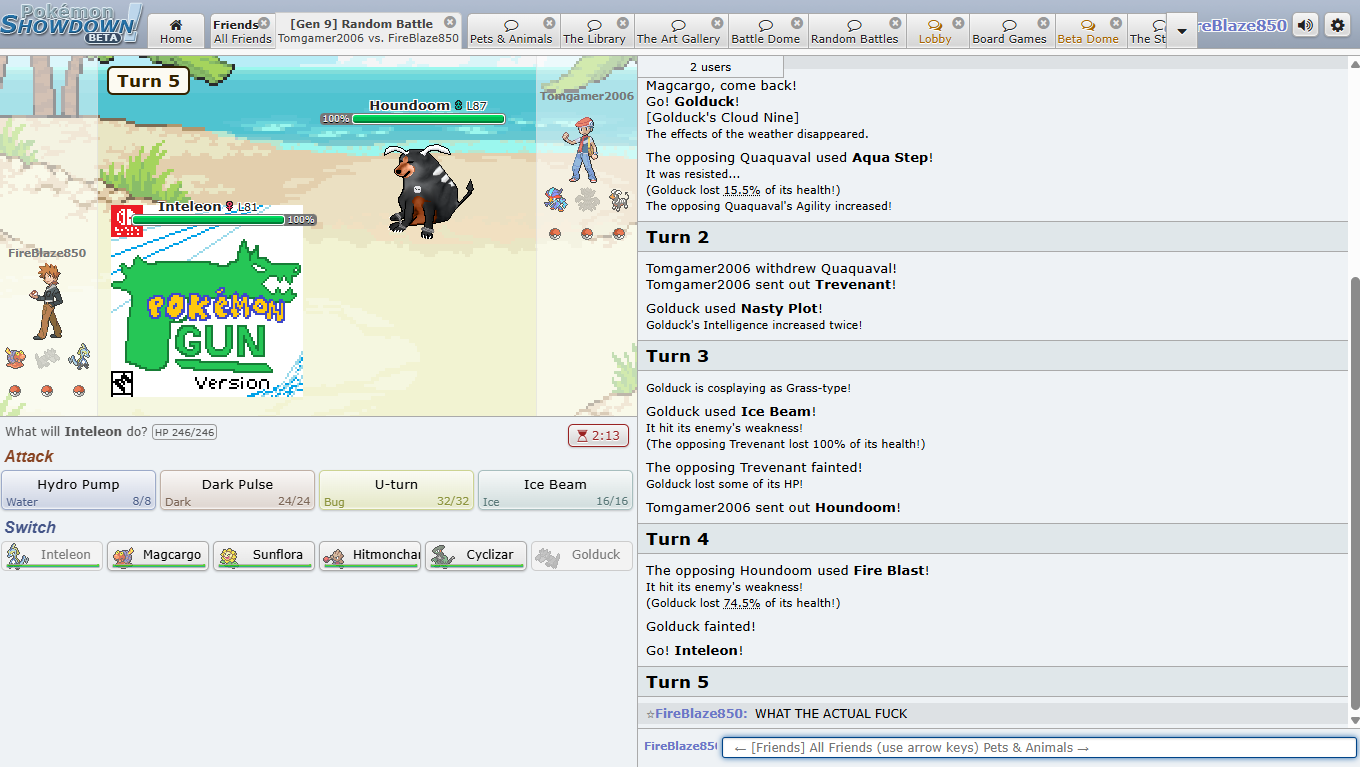The width and height of the screenshot is (1360, 767).
Task: Switch to Magcargo
Action: [158, 556]
